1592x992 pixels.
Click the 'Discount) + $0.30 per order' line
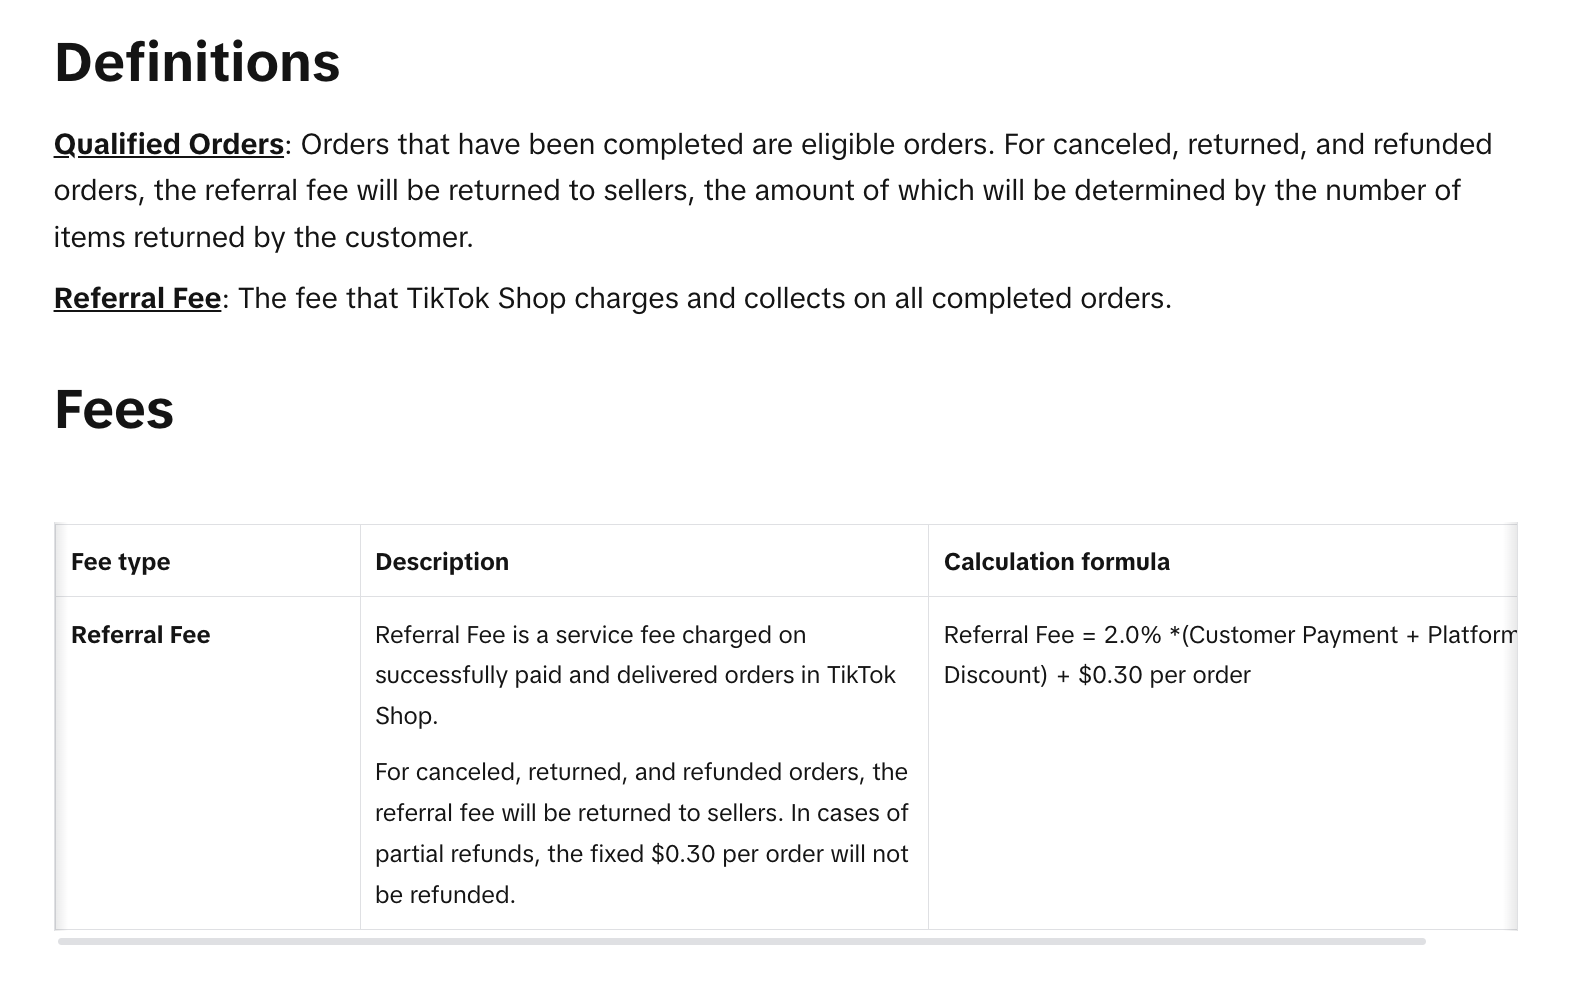(x=1097, y=675)
